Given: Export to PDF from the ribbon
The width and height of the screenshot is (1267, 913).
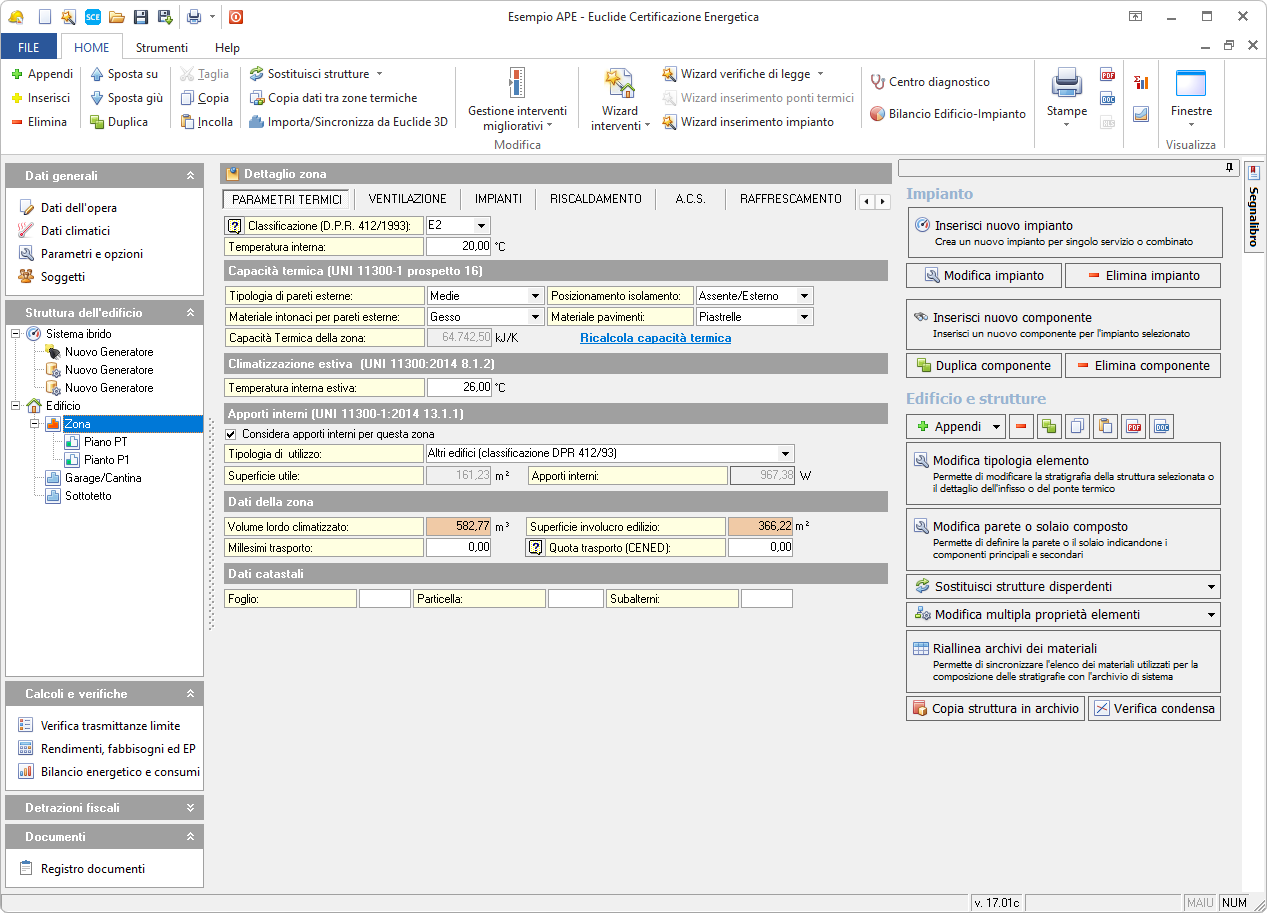Looking at the screenshot, I should click(x=1107, y=75).
